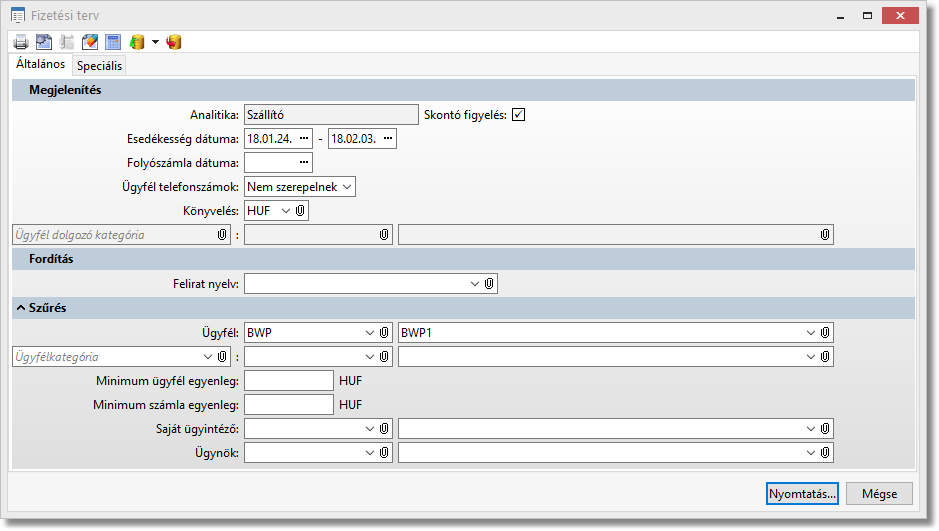Maximize the Fizetési terv window
Image resolution: width=939 pixels, height=531 pixels.
[867, 16]
